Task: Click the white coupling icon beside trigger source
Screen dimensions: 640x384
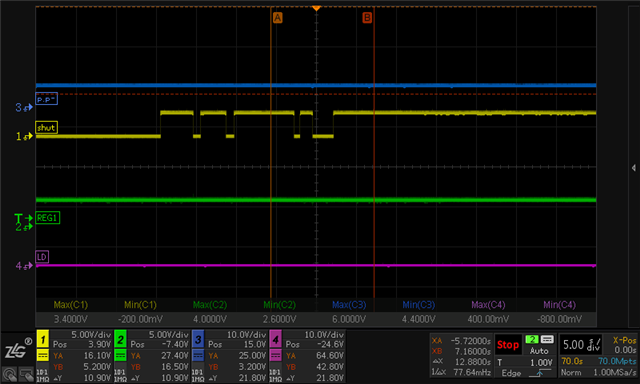Action: point(547,340)
